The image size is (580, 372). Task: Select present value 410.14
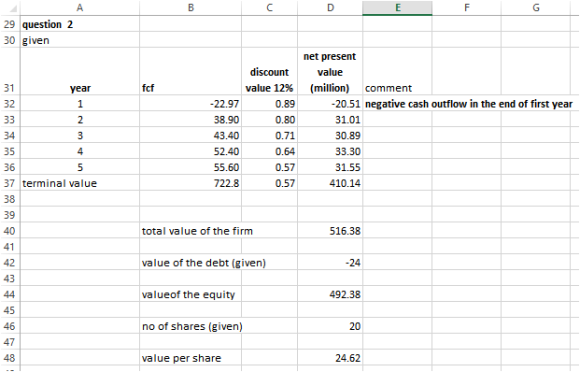[x=330, y=183]
